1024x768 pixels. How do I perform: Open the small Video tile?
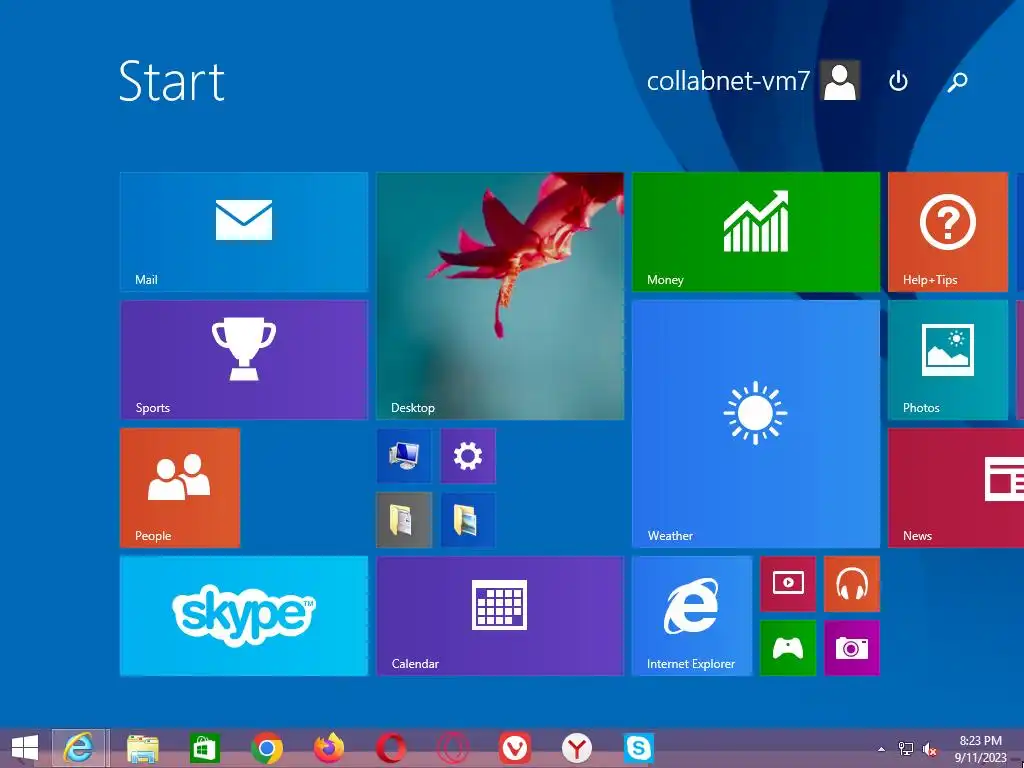point(788,584)
